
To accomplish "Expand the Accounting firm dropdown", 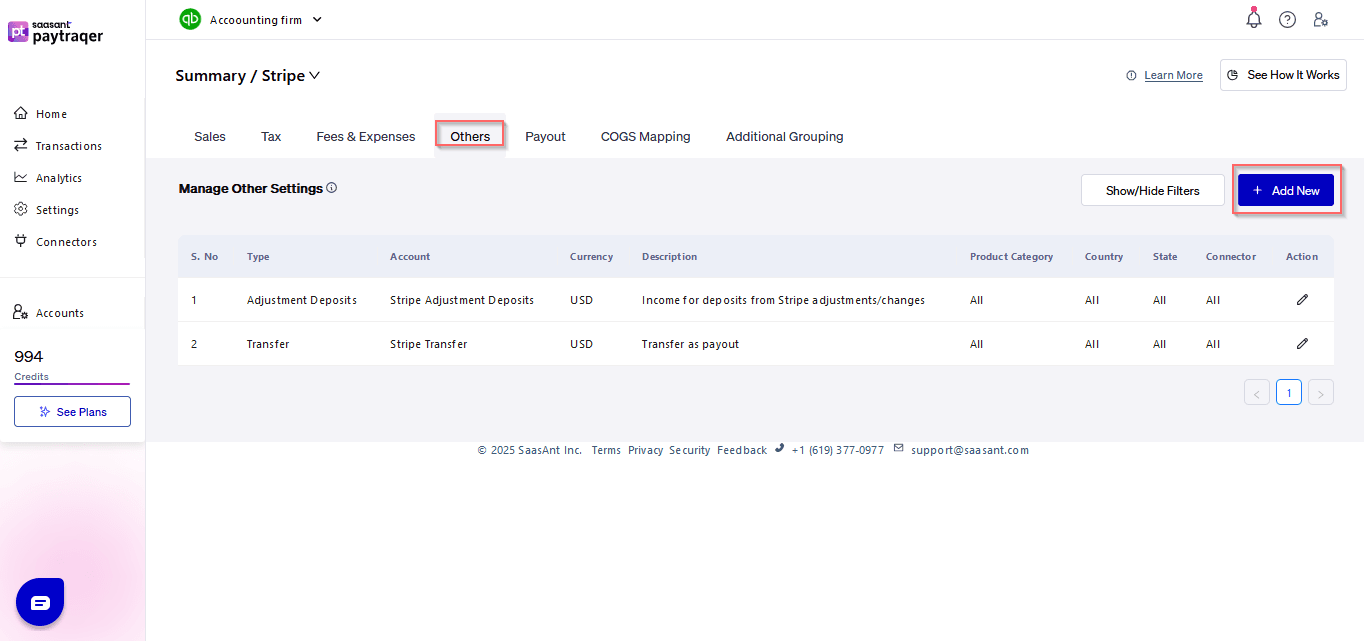I will click(x=265, y=19).
